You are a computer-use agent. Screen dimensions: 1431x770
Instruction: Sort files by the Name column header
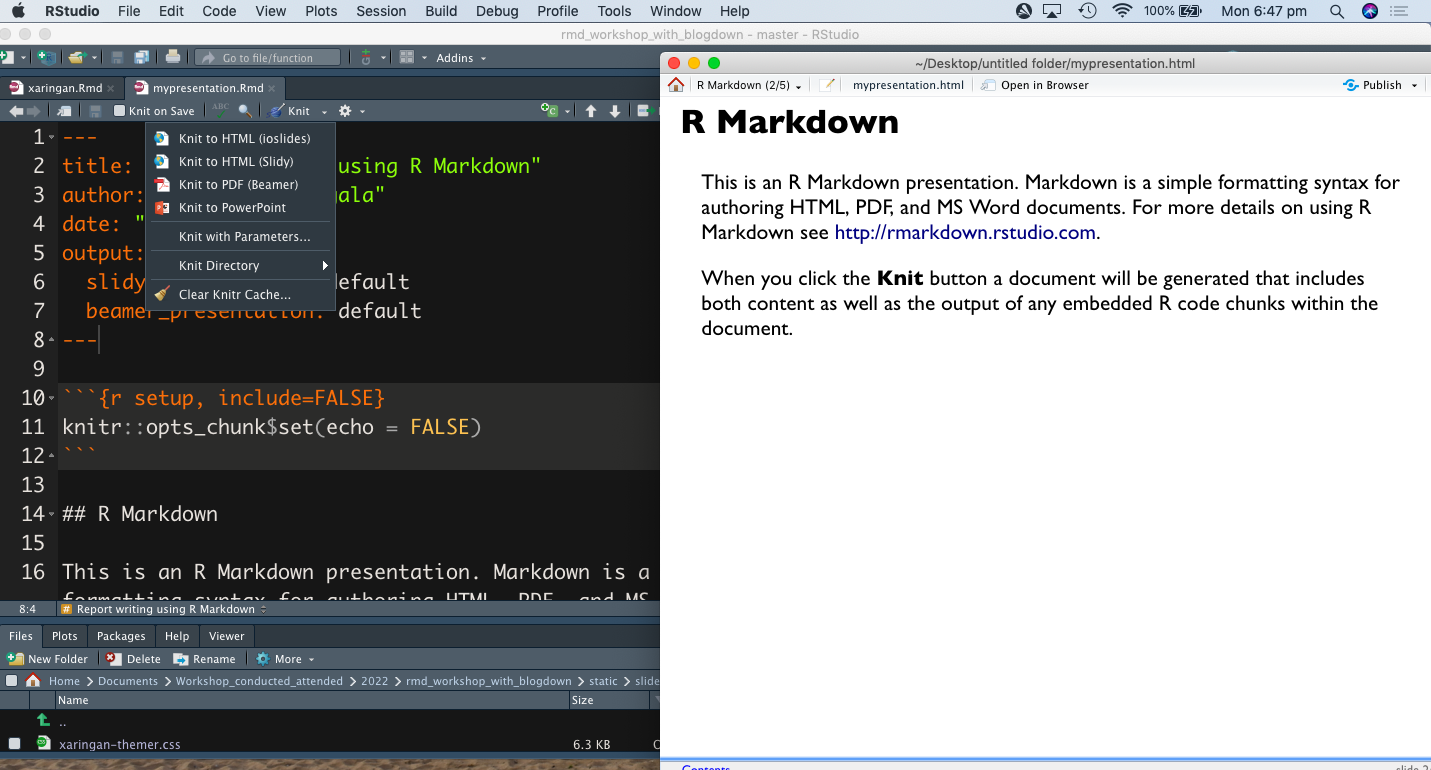pyautogui.click(x=311, y=700)
